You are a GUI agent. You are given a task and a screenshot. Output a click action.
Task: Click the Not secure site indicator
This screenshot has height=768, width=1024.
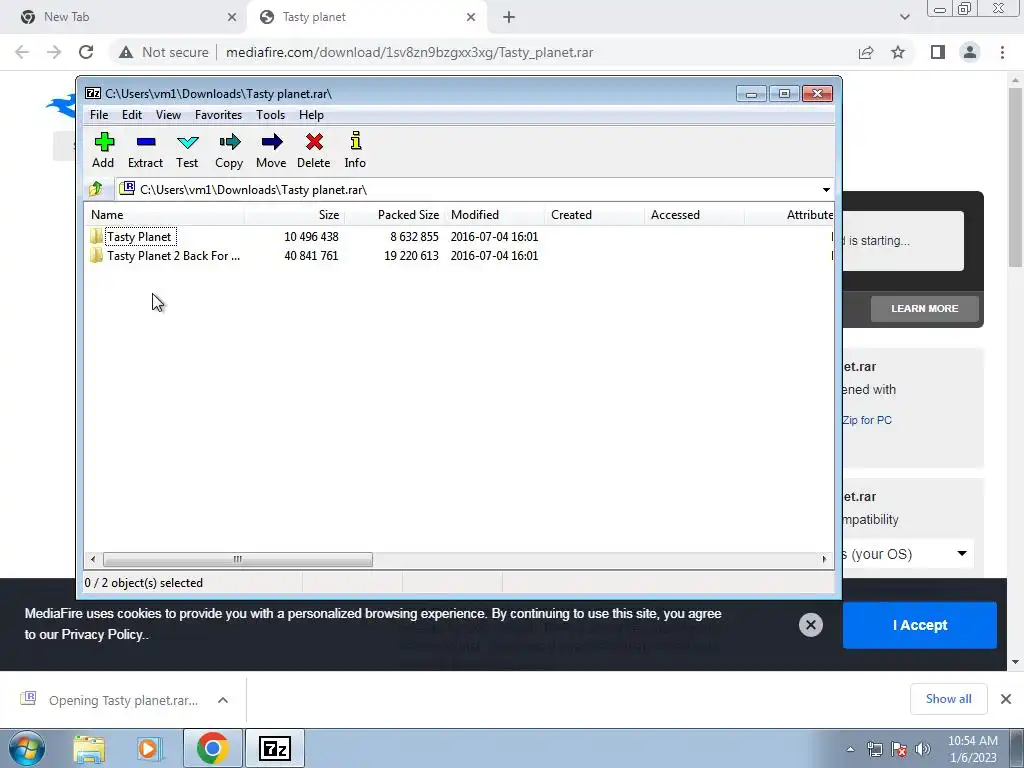(164, 52)
